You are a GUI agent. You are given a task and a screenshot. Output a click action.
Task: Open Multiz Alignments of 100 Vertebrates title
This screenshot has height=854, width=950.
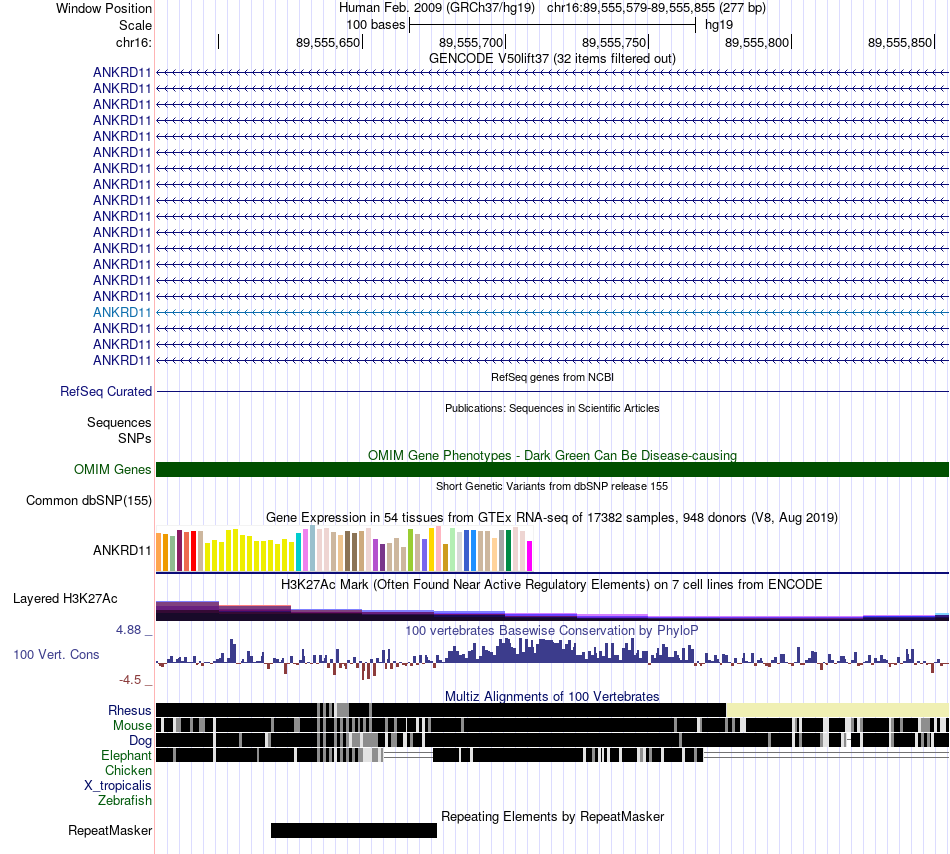tap(552, 697)
